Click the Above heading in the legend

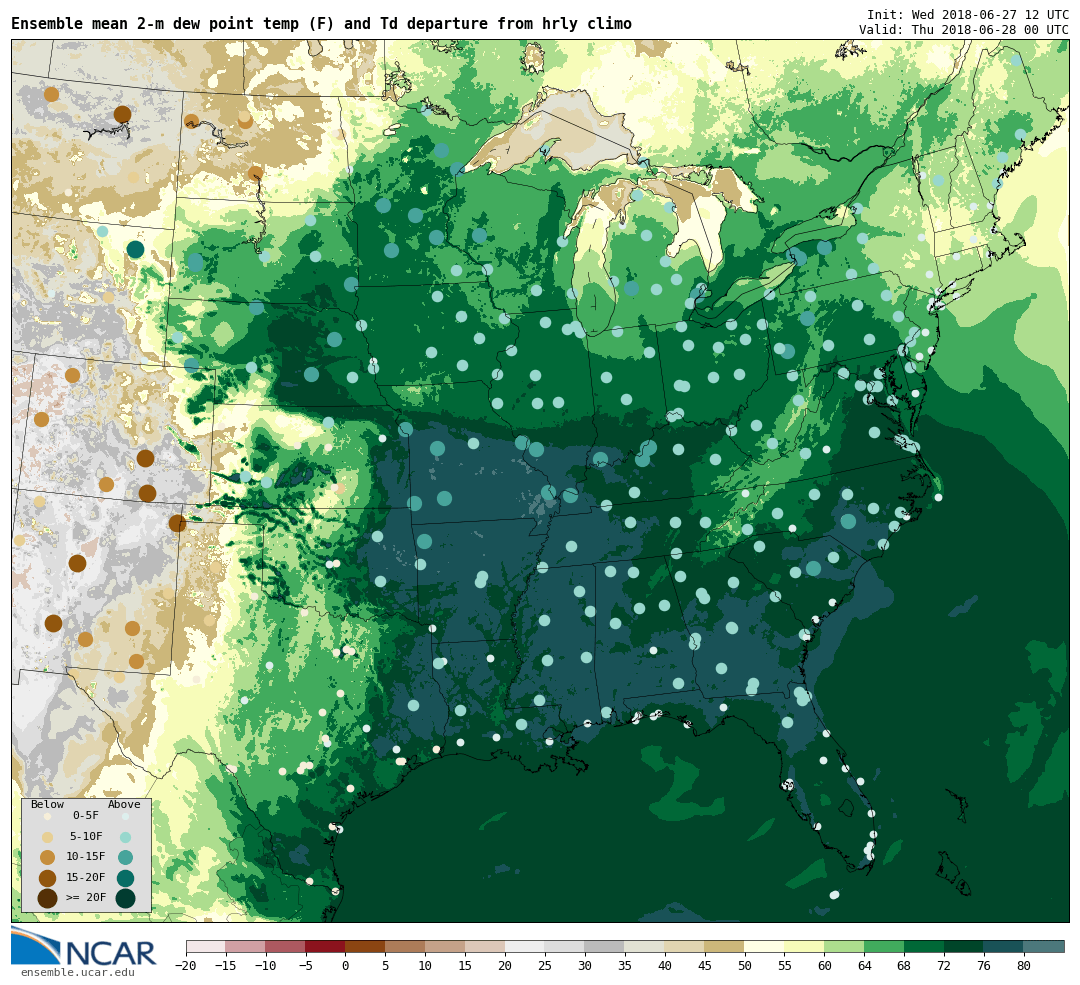pyautogui.click(x=124, y=805)
